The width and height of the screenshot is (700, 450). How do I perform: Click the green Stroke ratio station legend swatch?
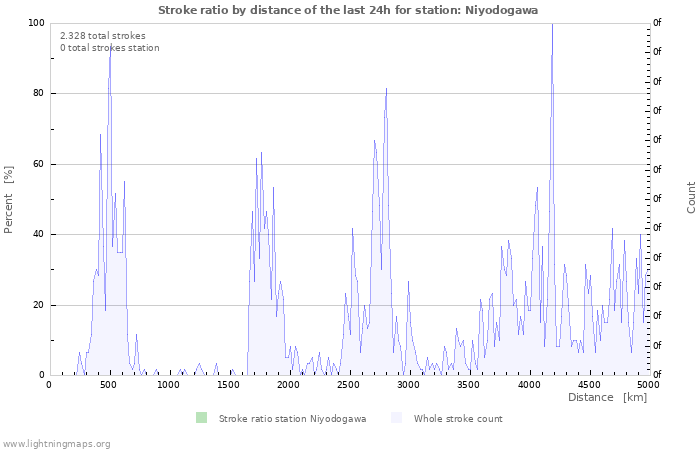coord(201,418)
